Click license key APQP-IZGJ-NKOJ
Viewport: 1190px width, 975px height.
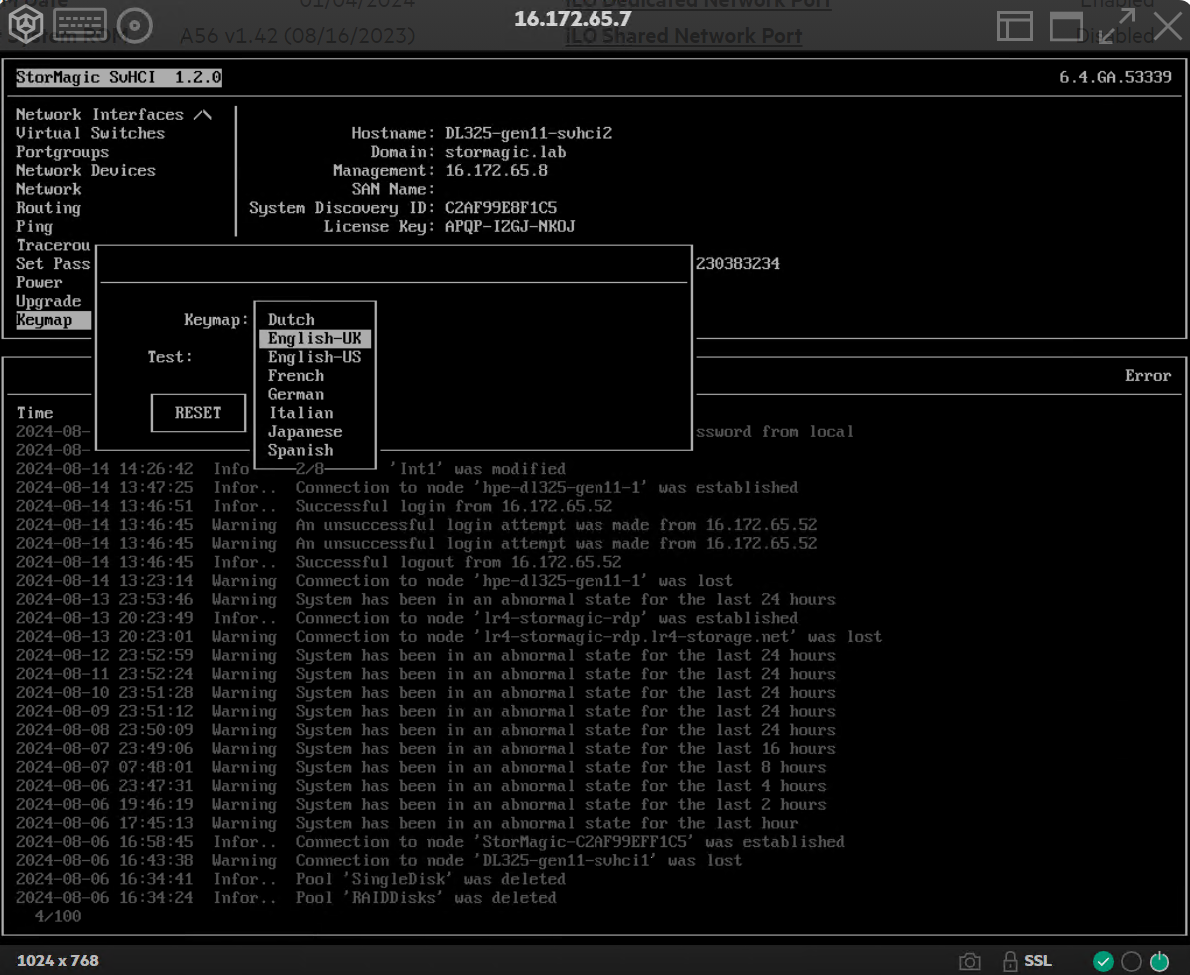click(510, 227)
